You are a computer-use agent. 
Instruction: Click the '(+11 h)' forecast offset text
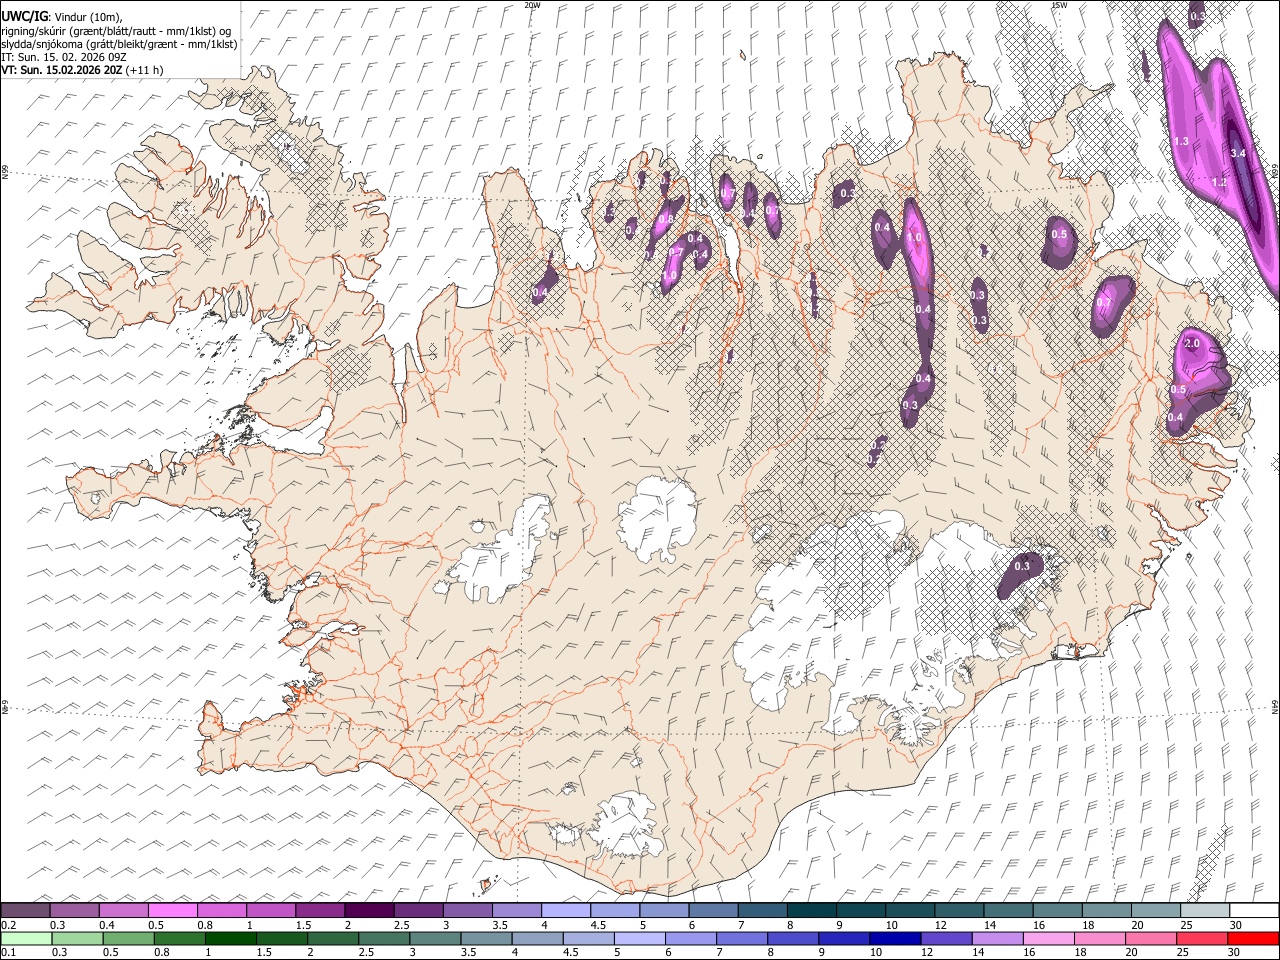tap(144, 70)
